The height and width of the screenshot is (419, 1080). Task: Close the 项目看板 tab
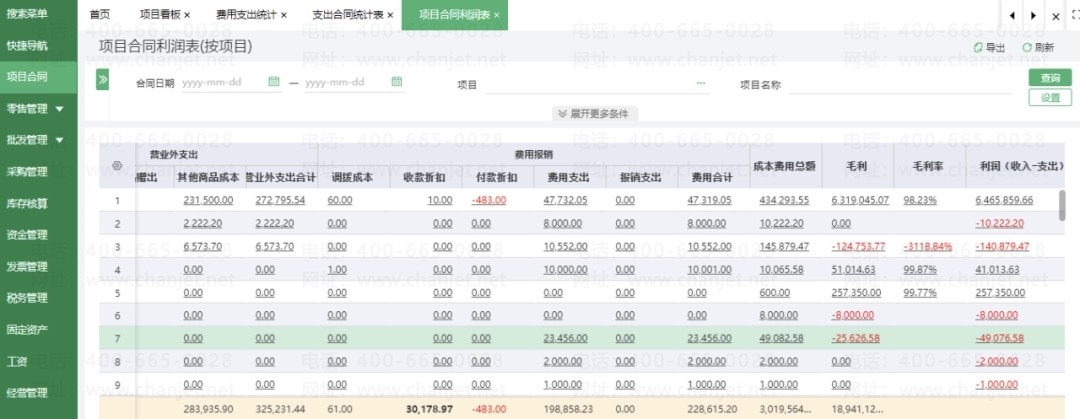187,15
